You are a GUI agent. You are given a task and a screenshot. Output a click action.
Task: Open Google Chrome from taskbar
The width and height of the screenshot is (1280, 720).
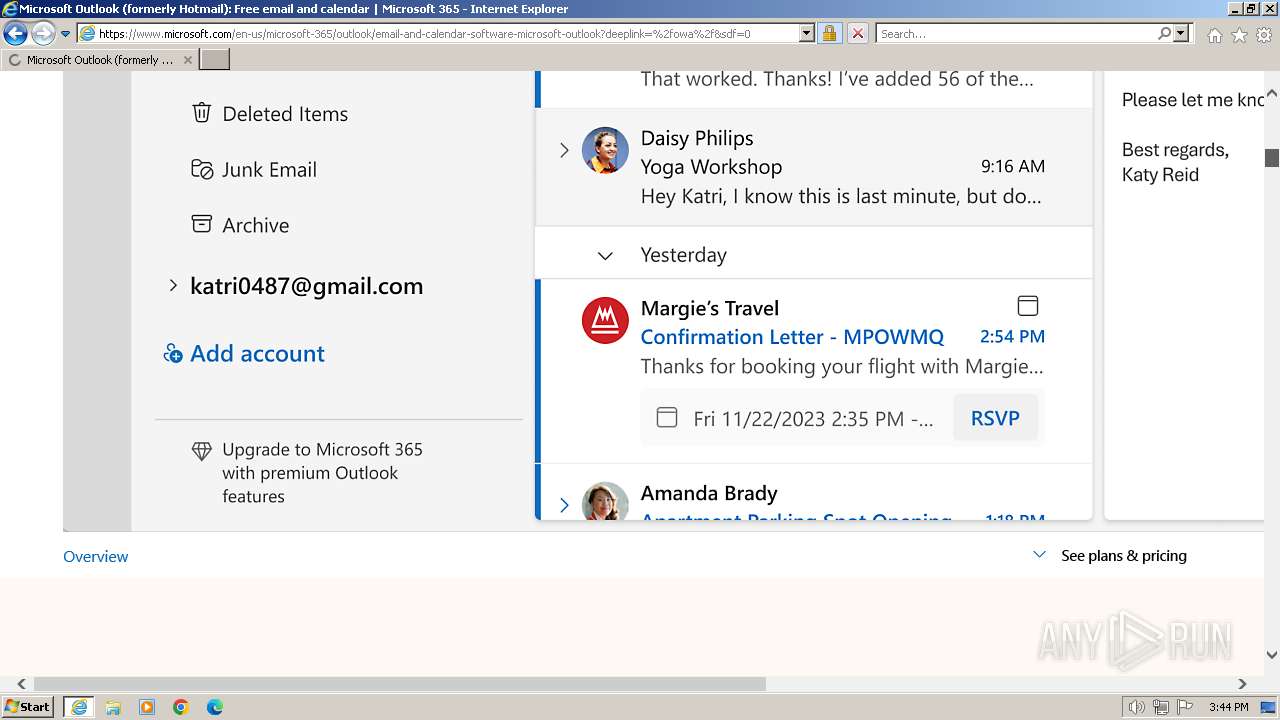click(181, 707)
